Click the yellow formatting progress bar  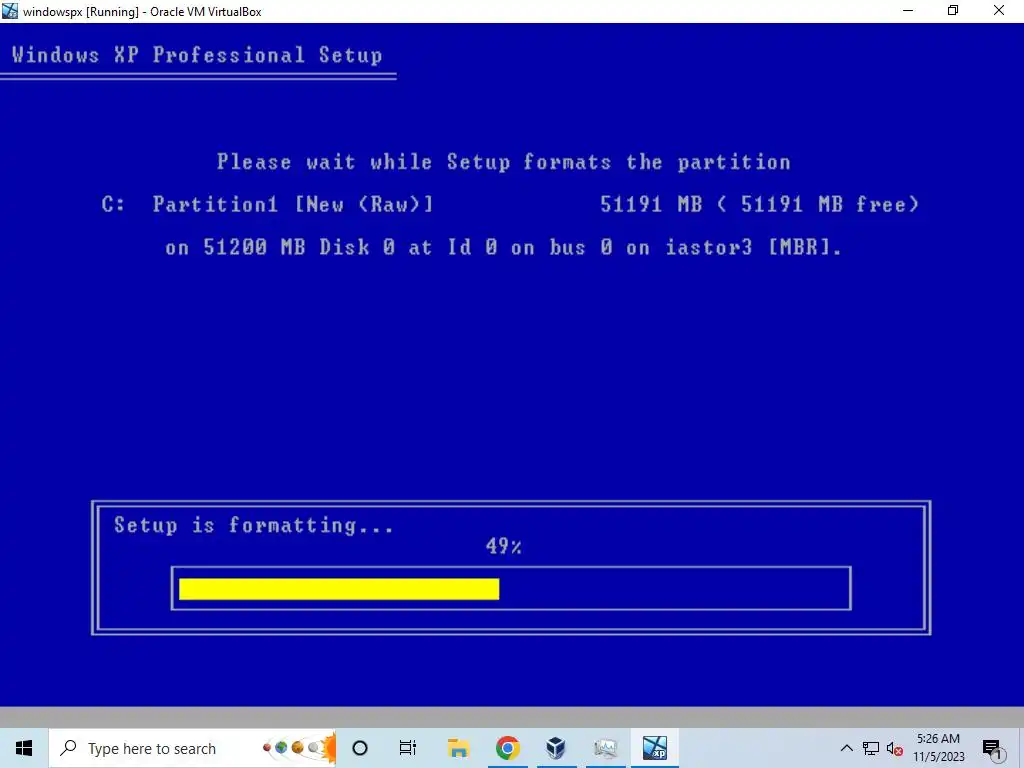point(339,588)
